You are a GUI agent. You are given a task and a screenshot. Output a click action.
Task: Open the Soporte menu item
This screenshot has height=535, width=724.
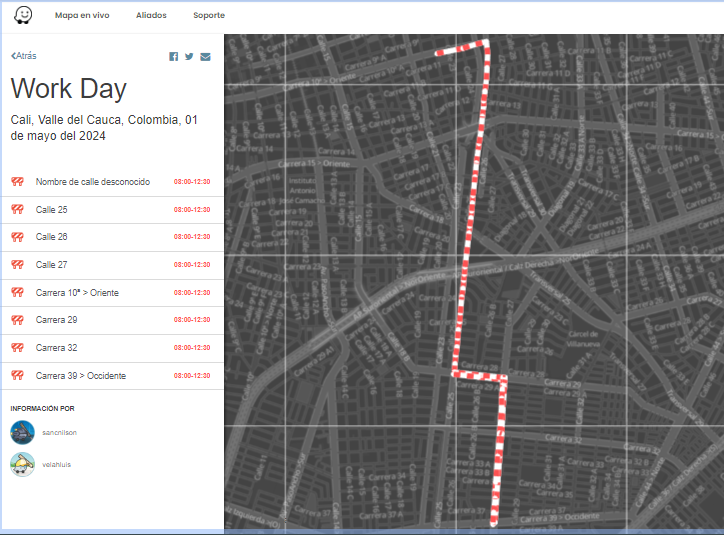click(209, 15)
